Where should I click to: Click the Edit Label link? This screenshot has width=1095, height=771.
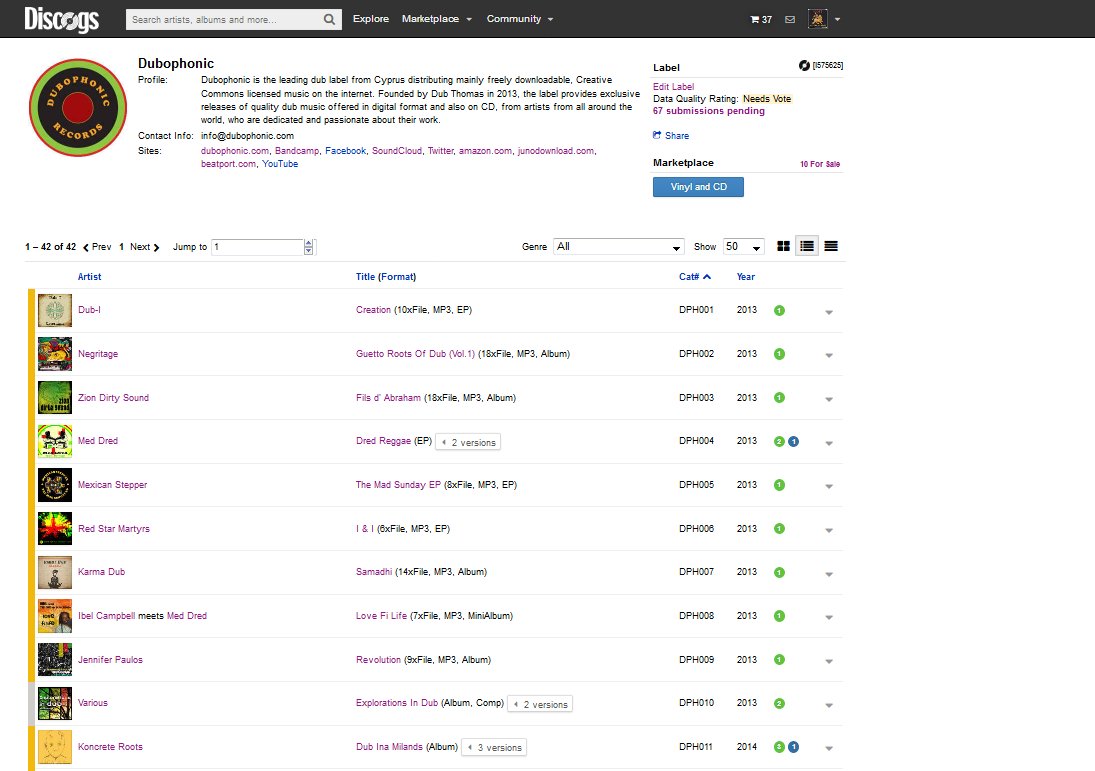click(x=673, y=87)
